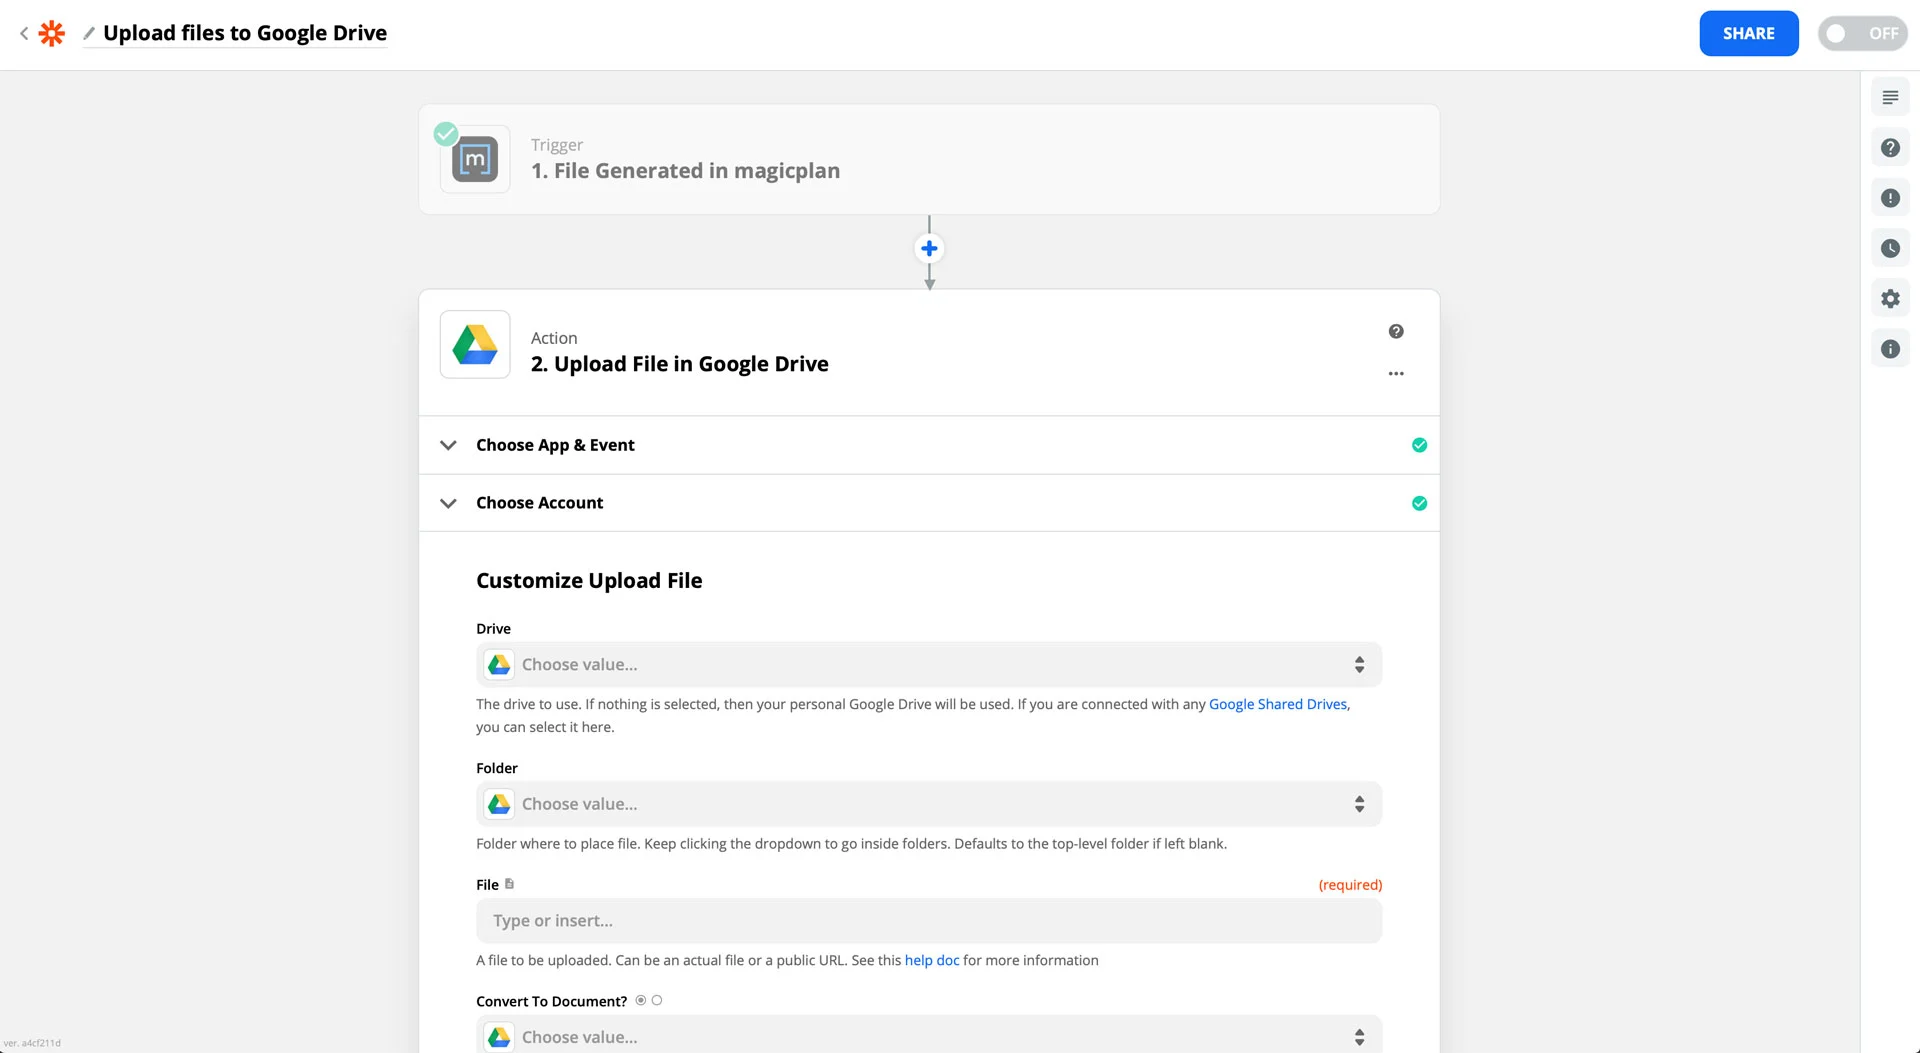
Task: Click the SHARE button
Action: [x=1748, y=33]
